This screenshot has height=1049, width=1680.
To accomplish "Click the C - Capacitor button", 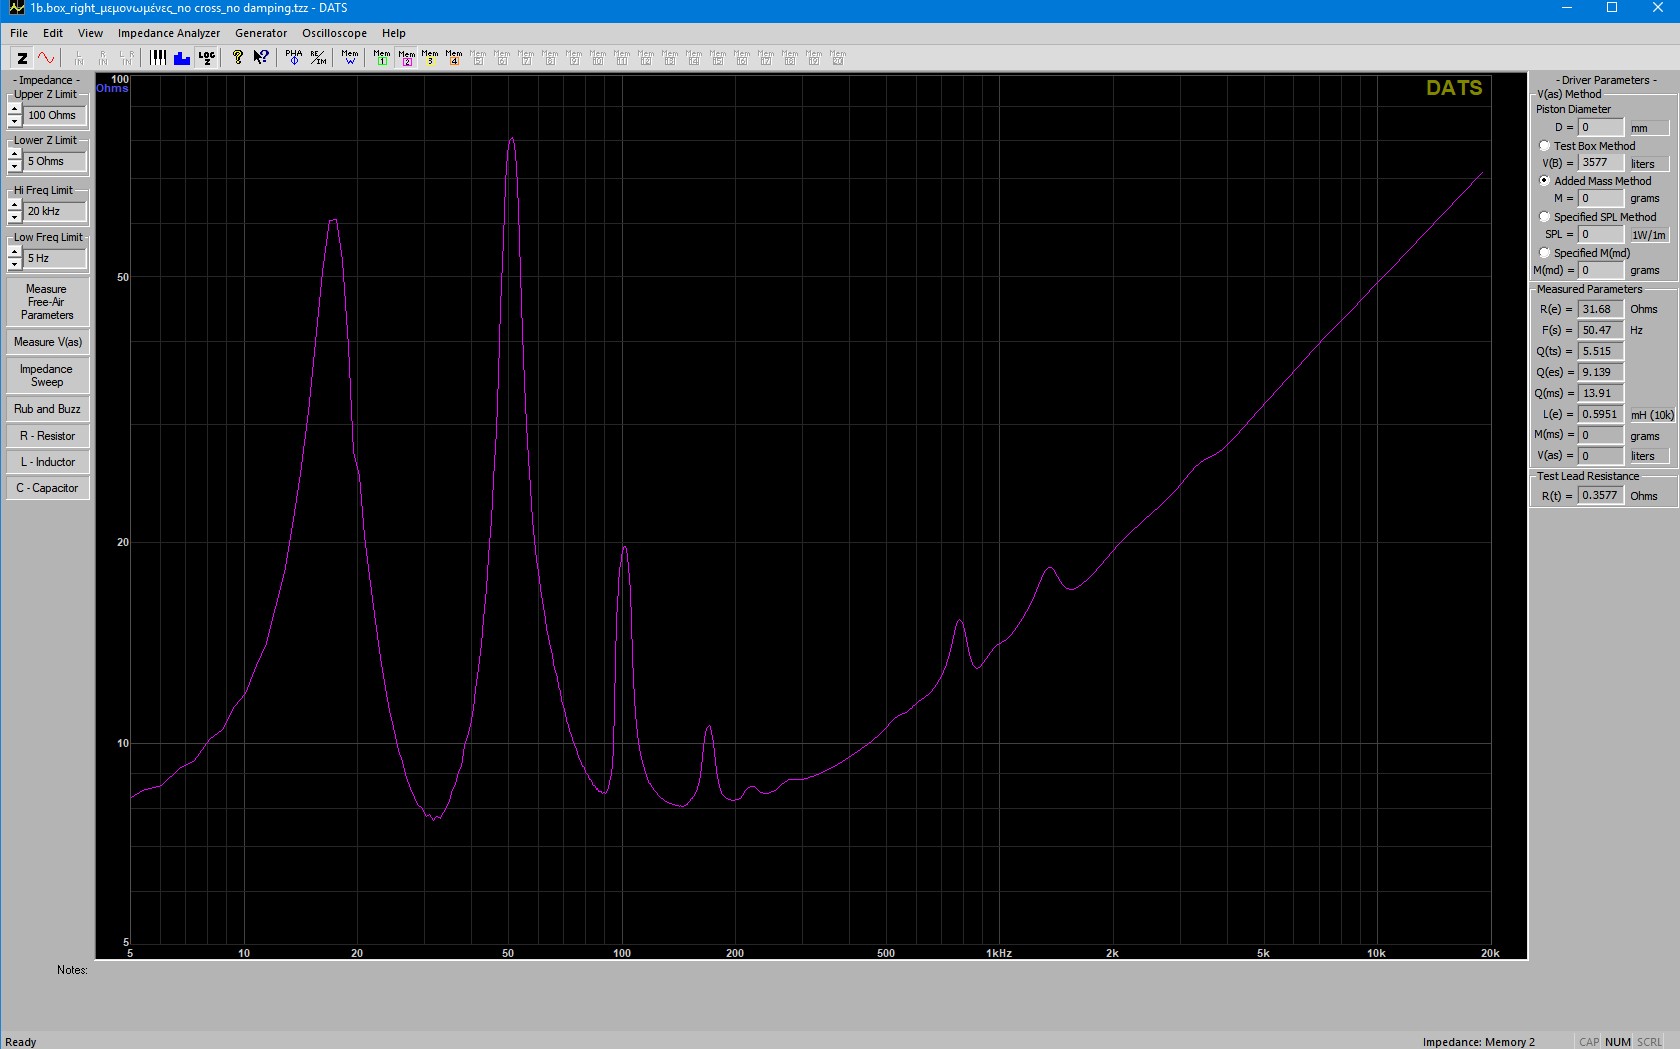I will click(x=47, y=488).
